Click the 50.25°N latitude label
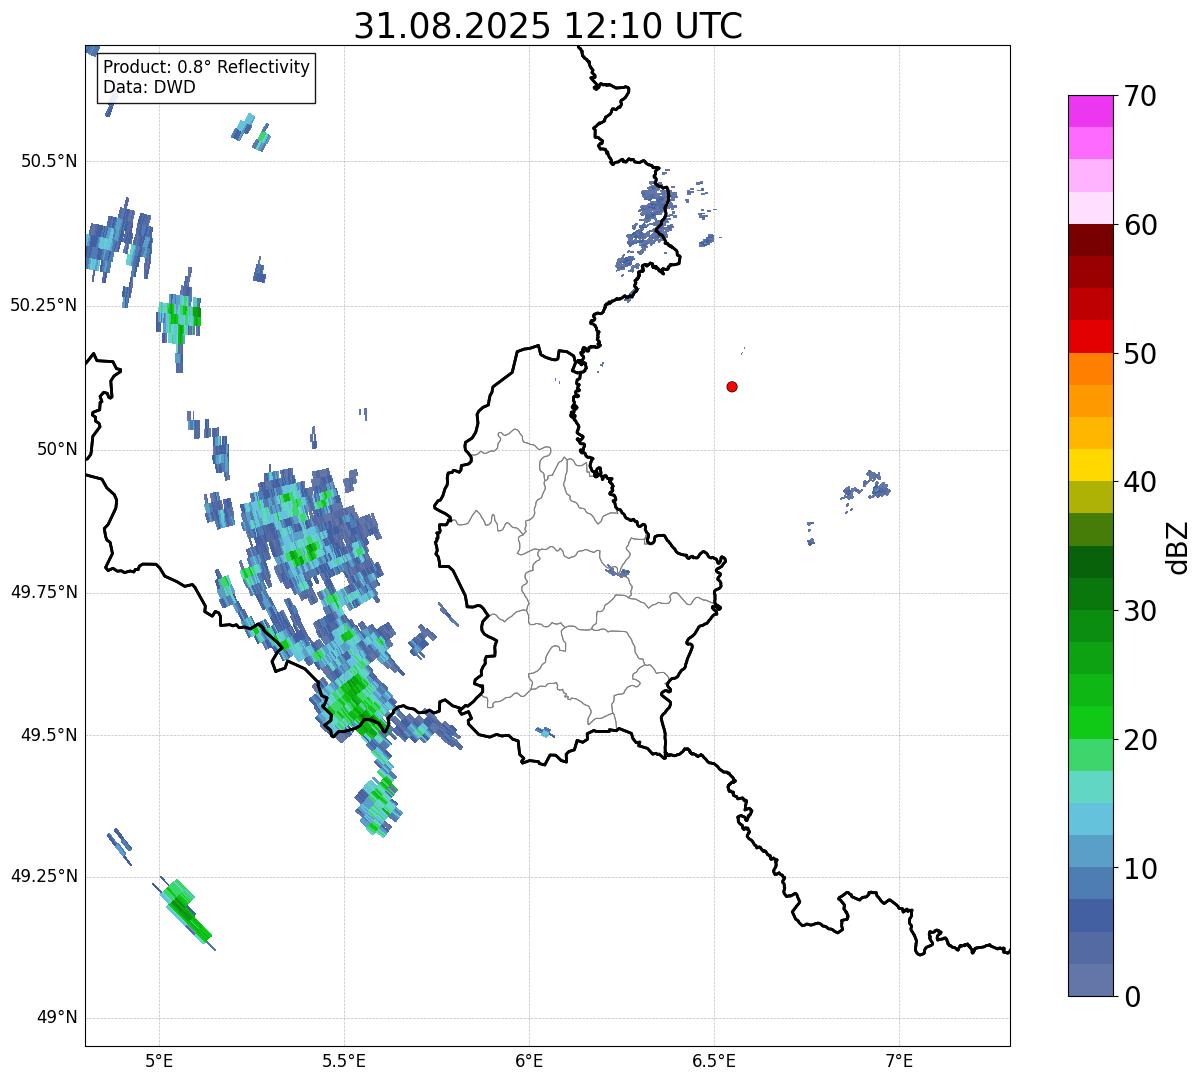Viewport: 1202px width, 1081px height. tap(44, 305)
